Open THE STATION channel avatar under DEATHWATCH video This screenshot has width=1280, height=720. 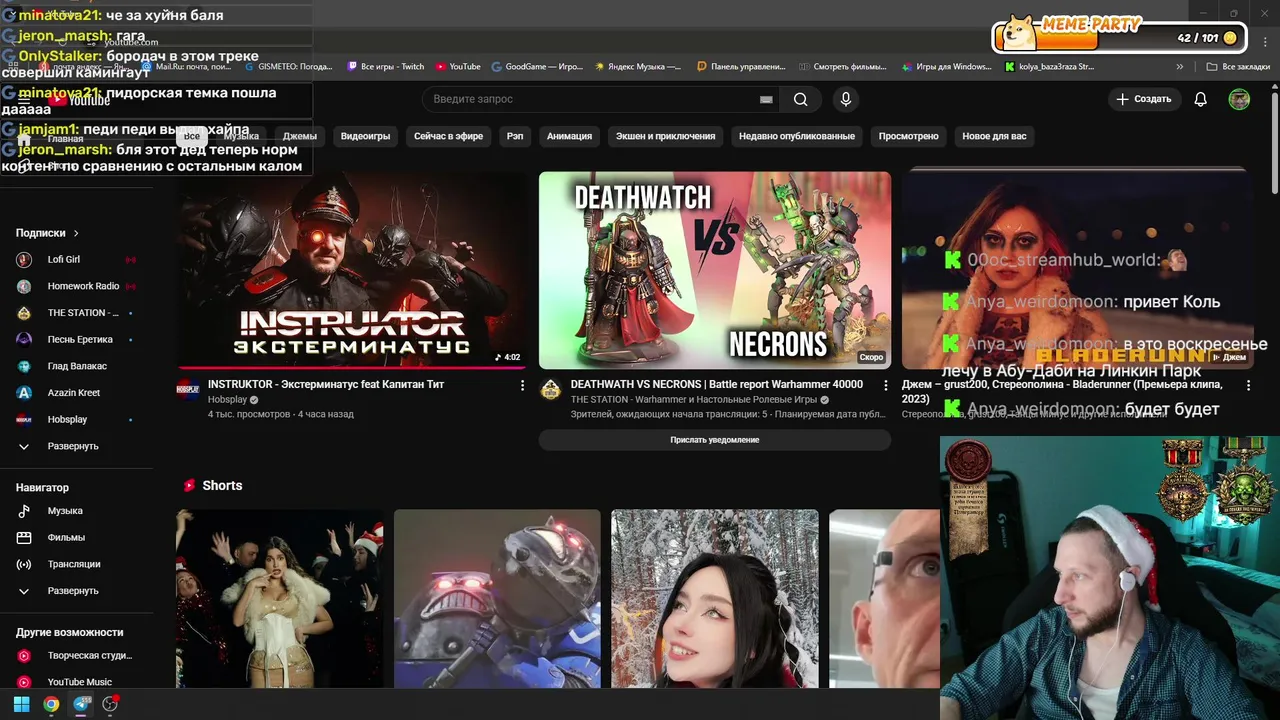(x=551, y=390)
